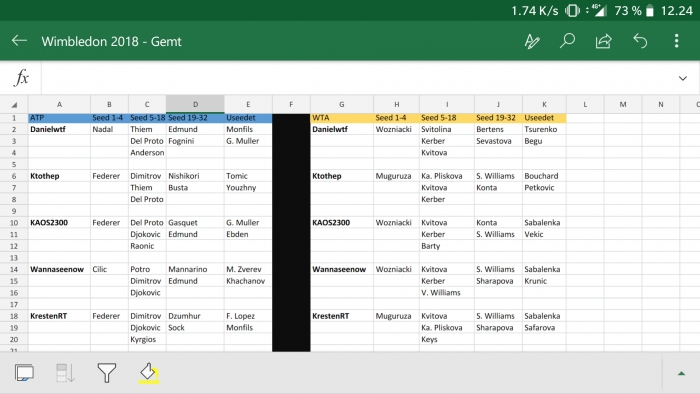The image size is (700, 394).
Task: Select the cell containing Safarova
Action: (x=544, y=328)
